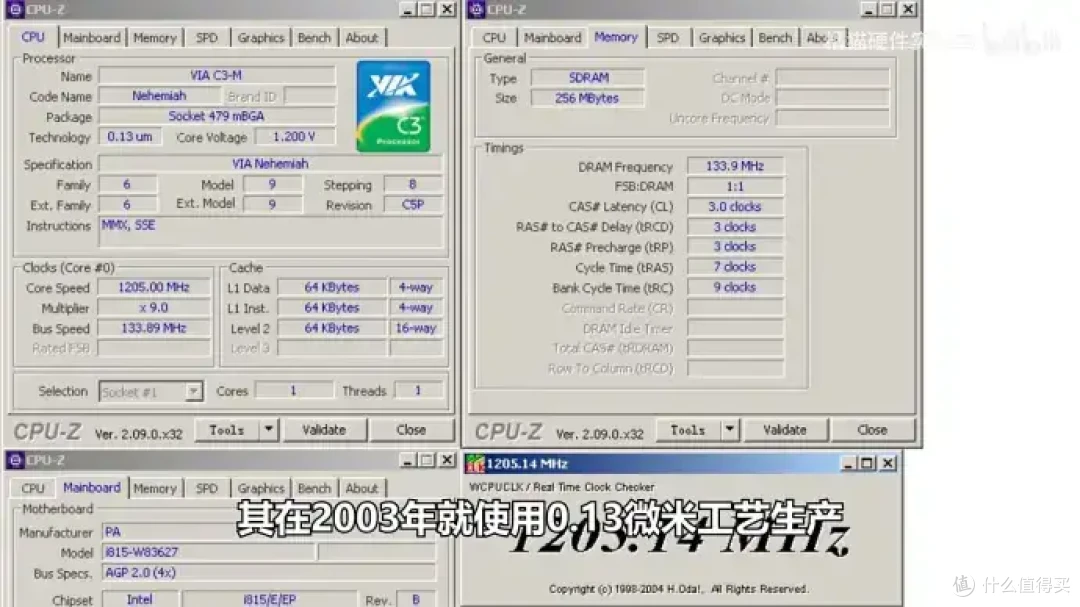Image resolution: width=1080 pixels, height=607 pixels.
Task: Click memory Type value SDRAM
Action: (x=588, y=78)
